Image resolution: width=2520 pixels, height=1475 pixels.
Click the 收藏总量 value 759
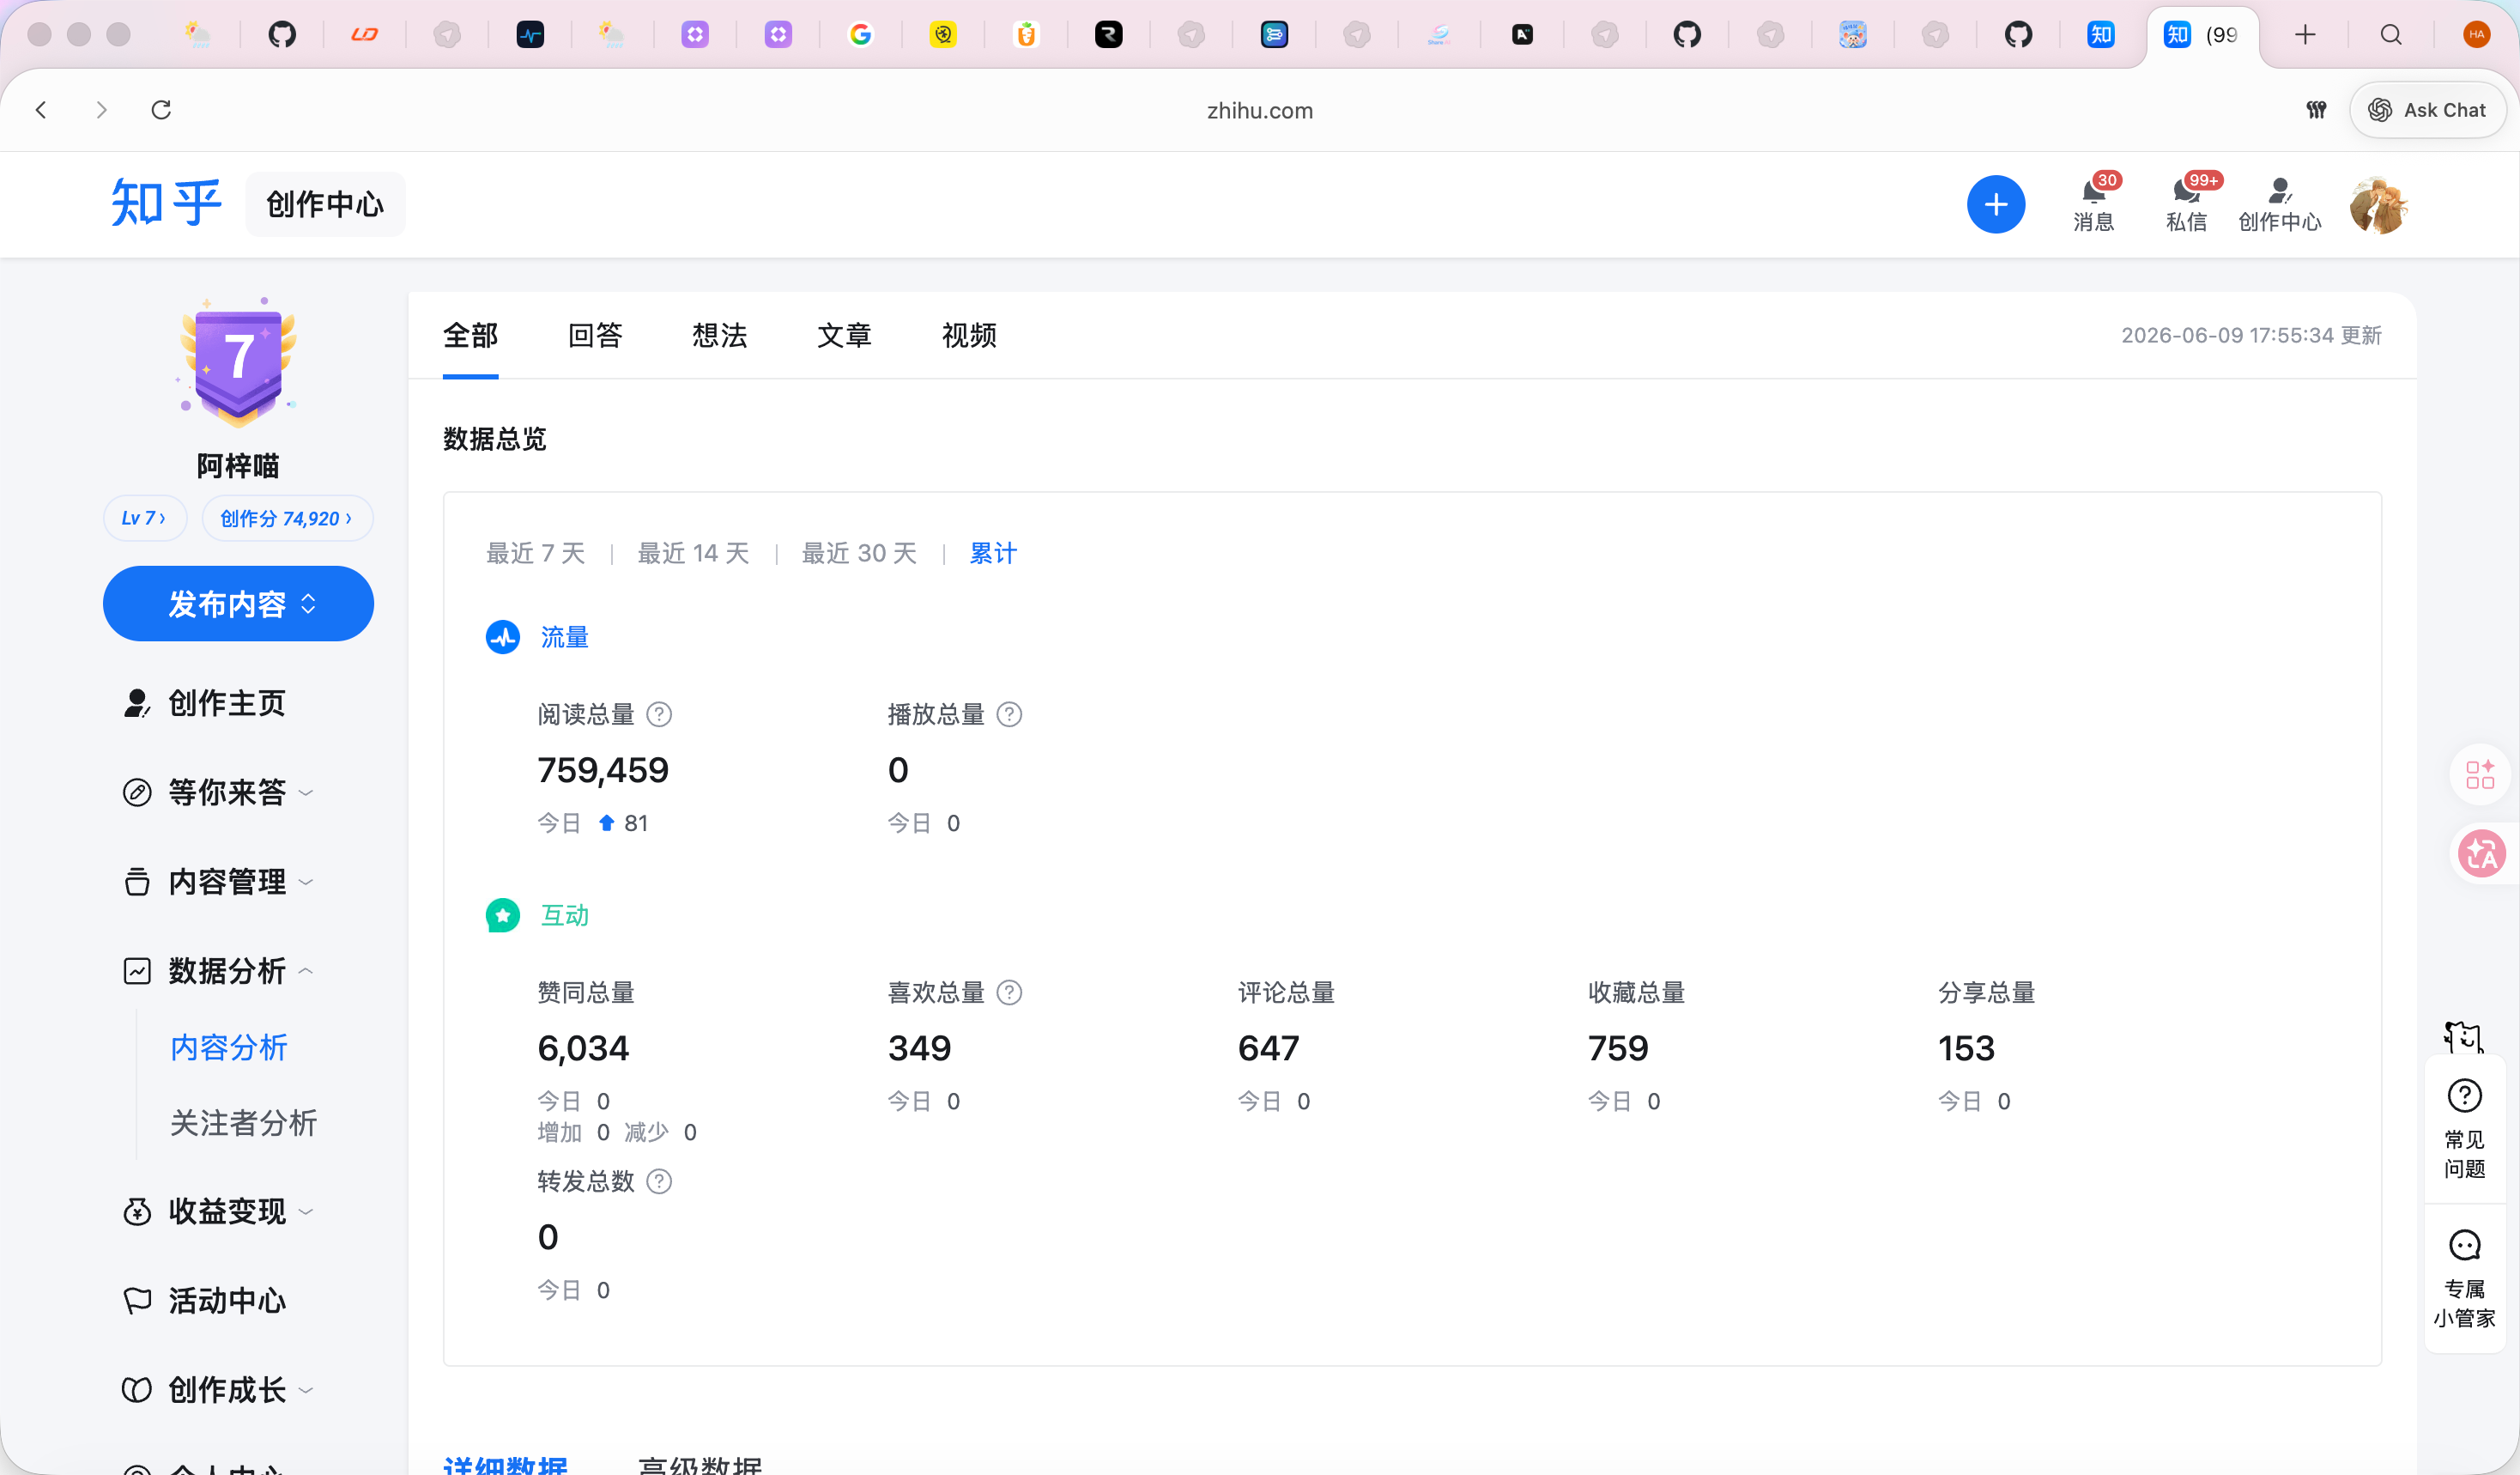1618,1047
